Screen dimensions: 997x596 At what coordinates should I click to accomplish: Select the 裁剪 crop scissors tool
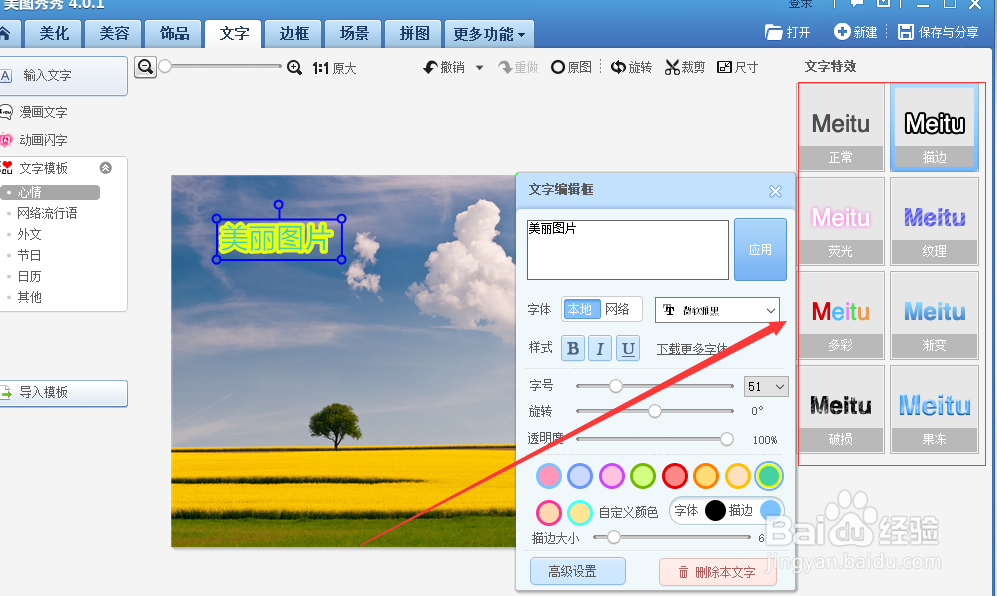click(685, 67)
